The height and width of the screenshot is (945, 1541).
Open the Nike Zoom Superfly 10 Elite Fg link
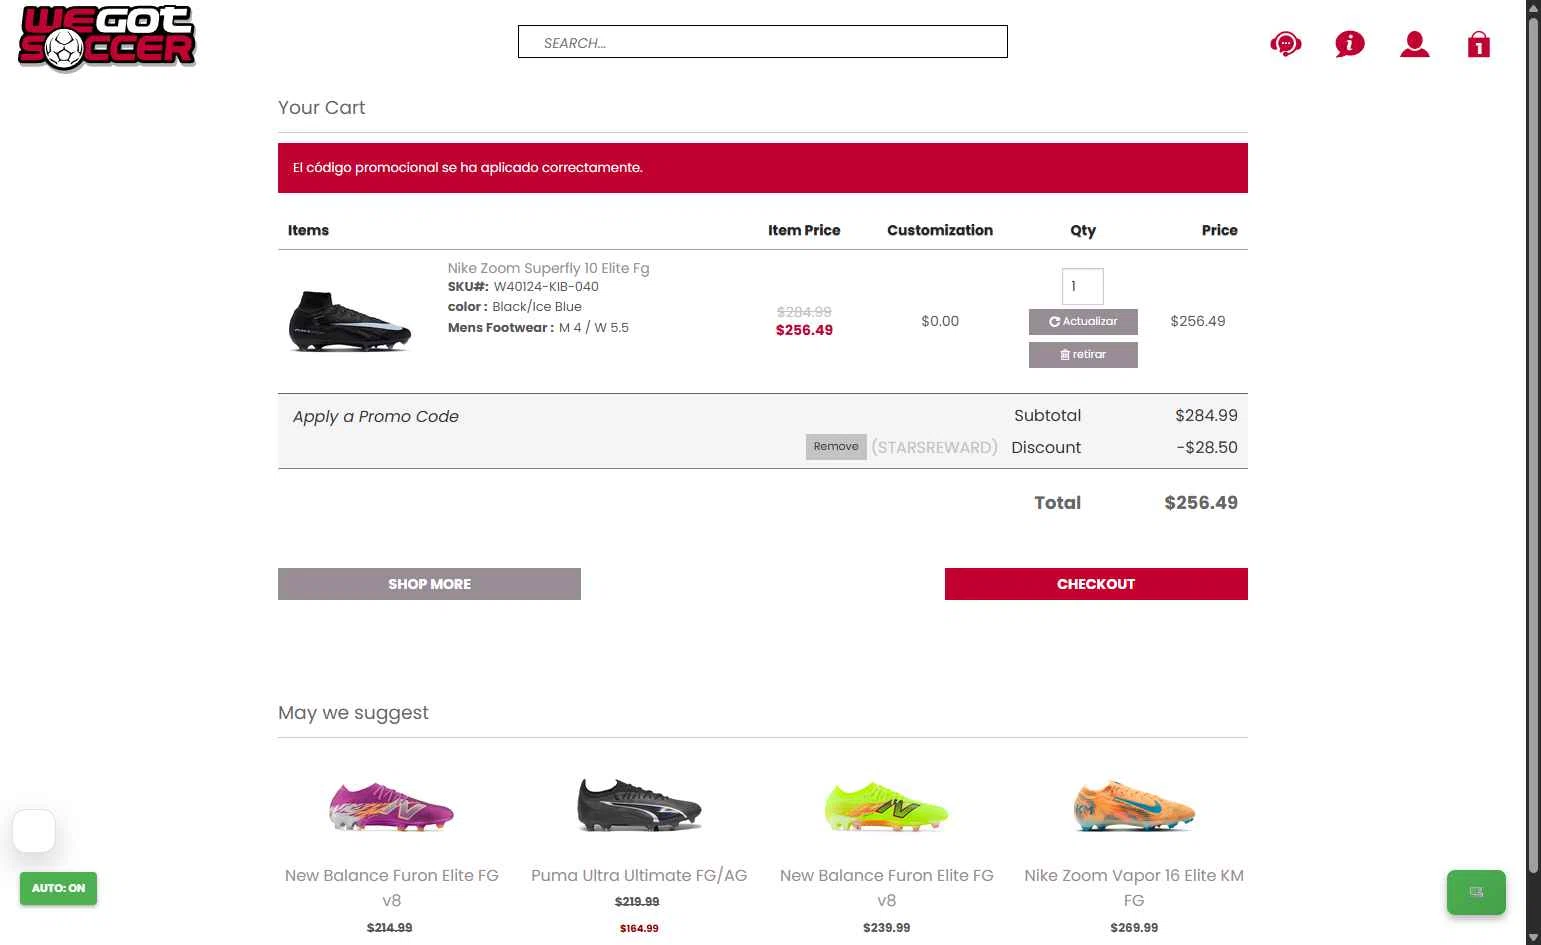tap(548, 268)
